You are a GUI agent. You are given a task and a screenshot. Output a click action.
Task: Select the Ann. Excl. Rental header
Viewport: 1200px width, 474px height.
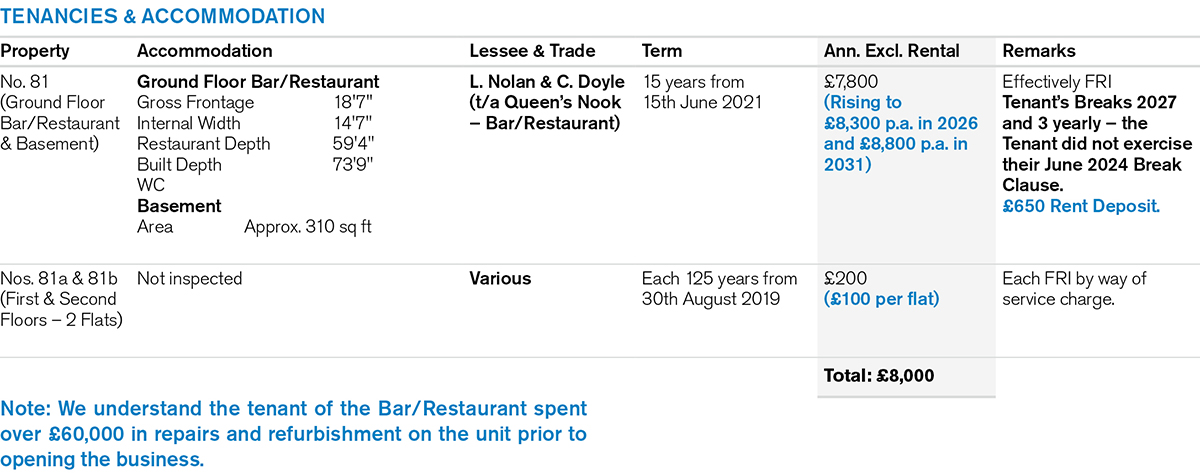(891, 51)
